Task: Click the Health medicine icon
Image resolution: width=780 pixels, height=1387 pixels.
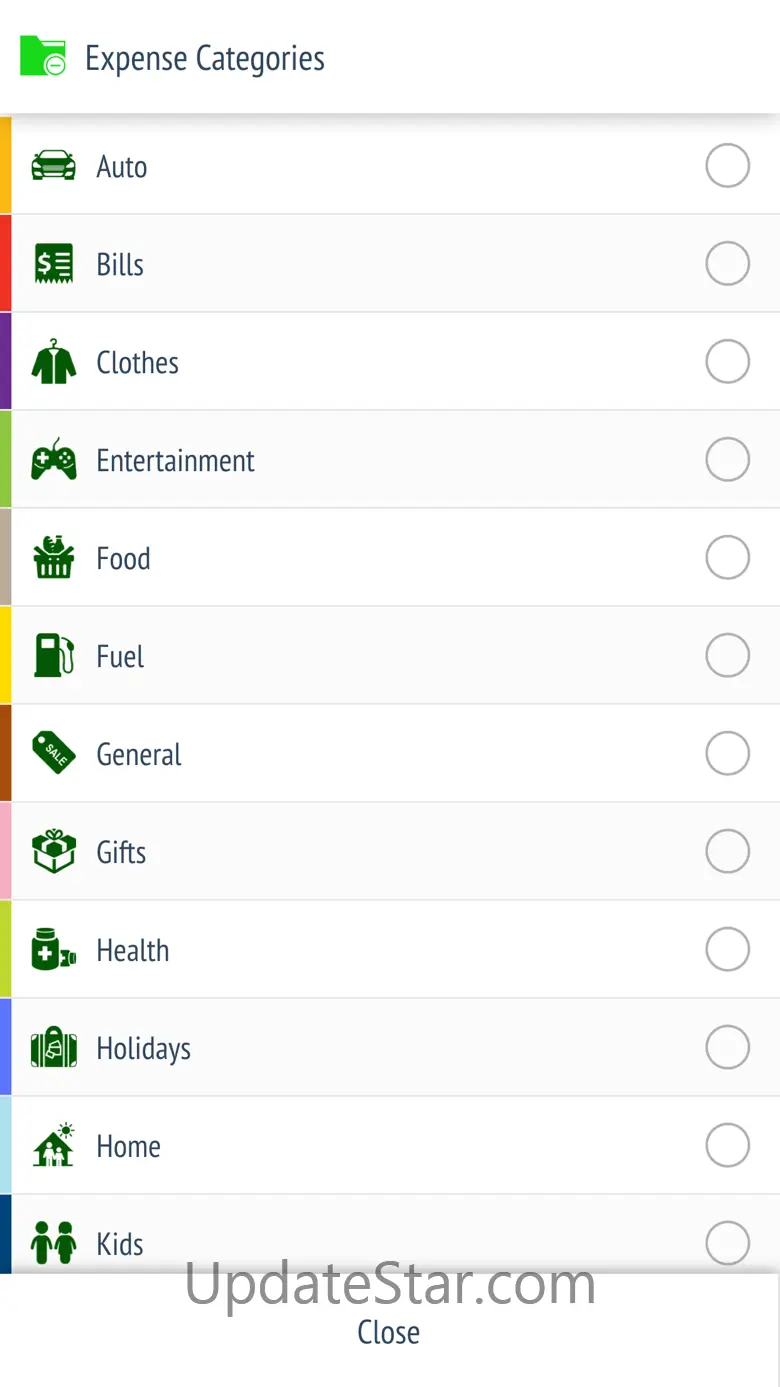Action: tap(54, 950)
